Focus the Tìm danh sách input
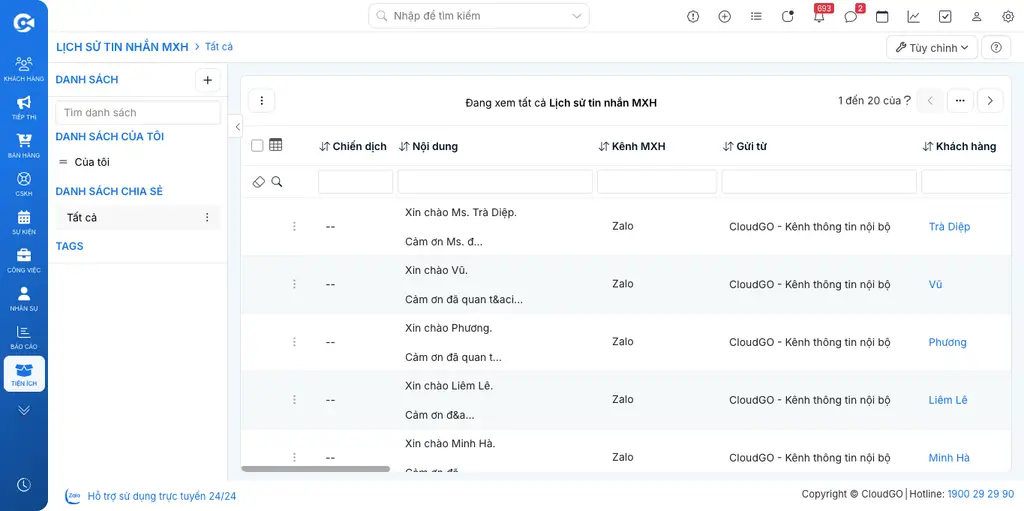Image resolution: width=1024 pixels, height=511 pixels. 138,112
